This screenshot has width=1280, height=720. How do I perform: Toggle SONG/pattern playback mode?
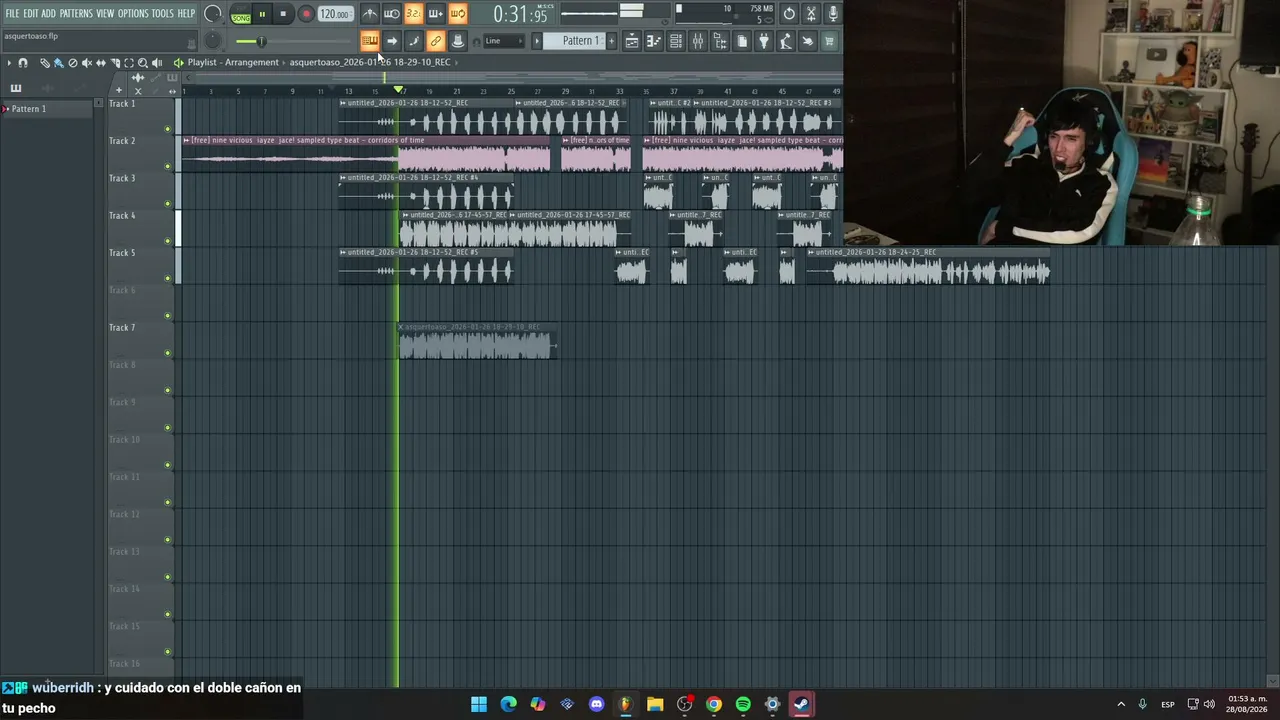241,15
